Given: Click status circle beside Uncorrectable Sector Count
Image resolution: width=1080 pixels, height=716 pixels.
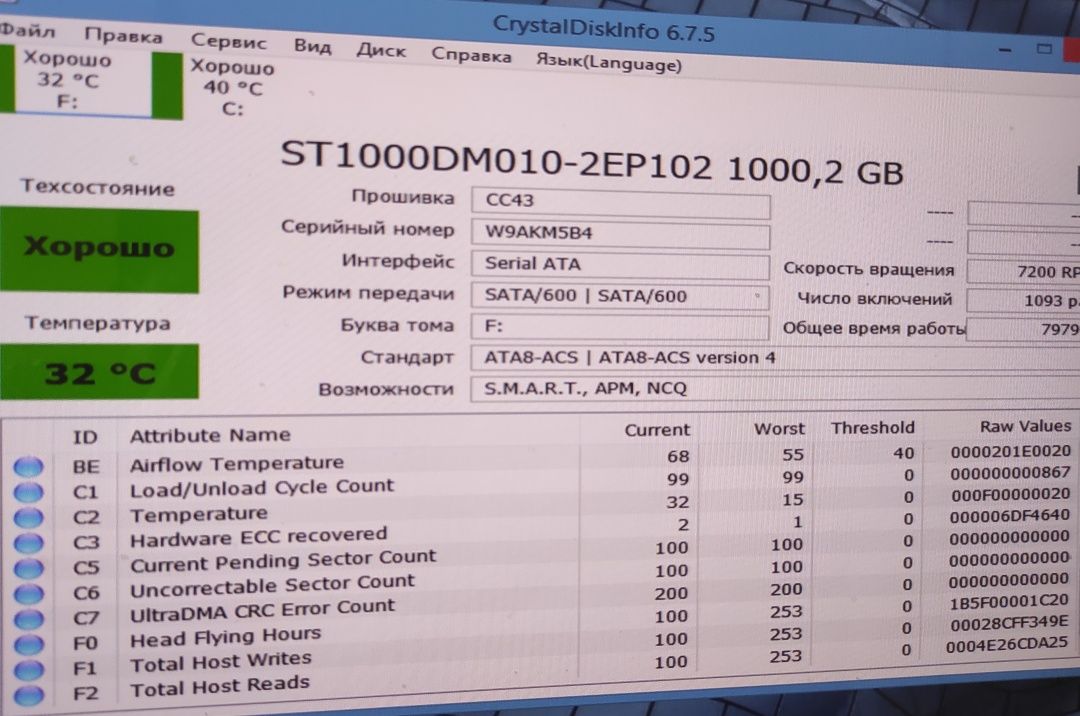Looking at the screenshot, I should [28, 593].
